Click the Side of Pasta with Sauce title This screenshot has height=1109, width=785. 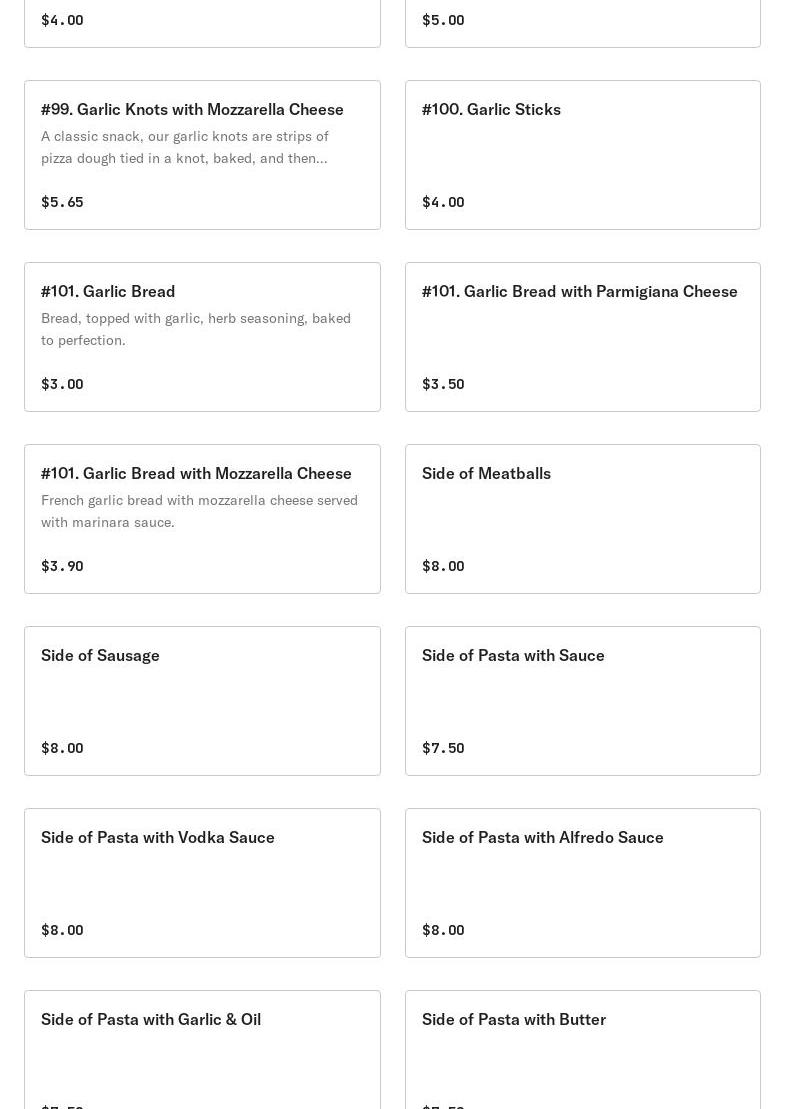tap(513, 655)
